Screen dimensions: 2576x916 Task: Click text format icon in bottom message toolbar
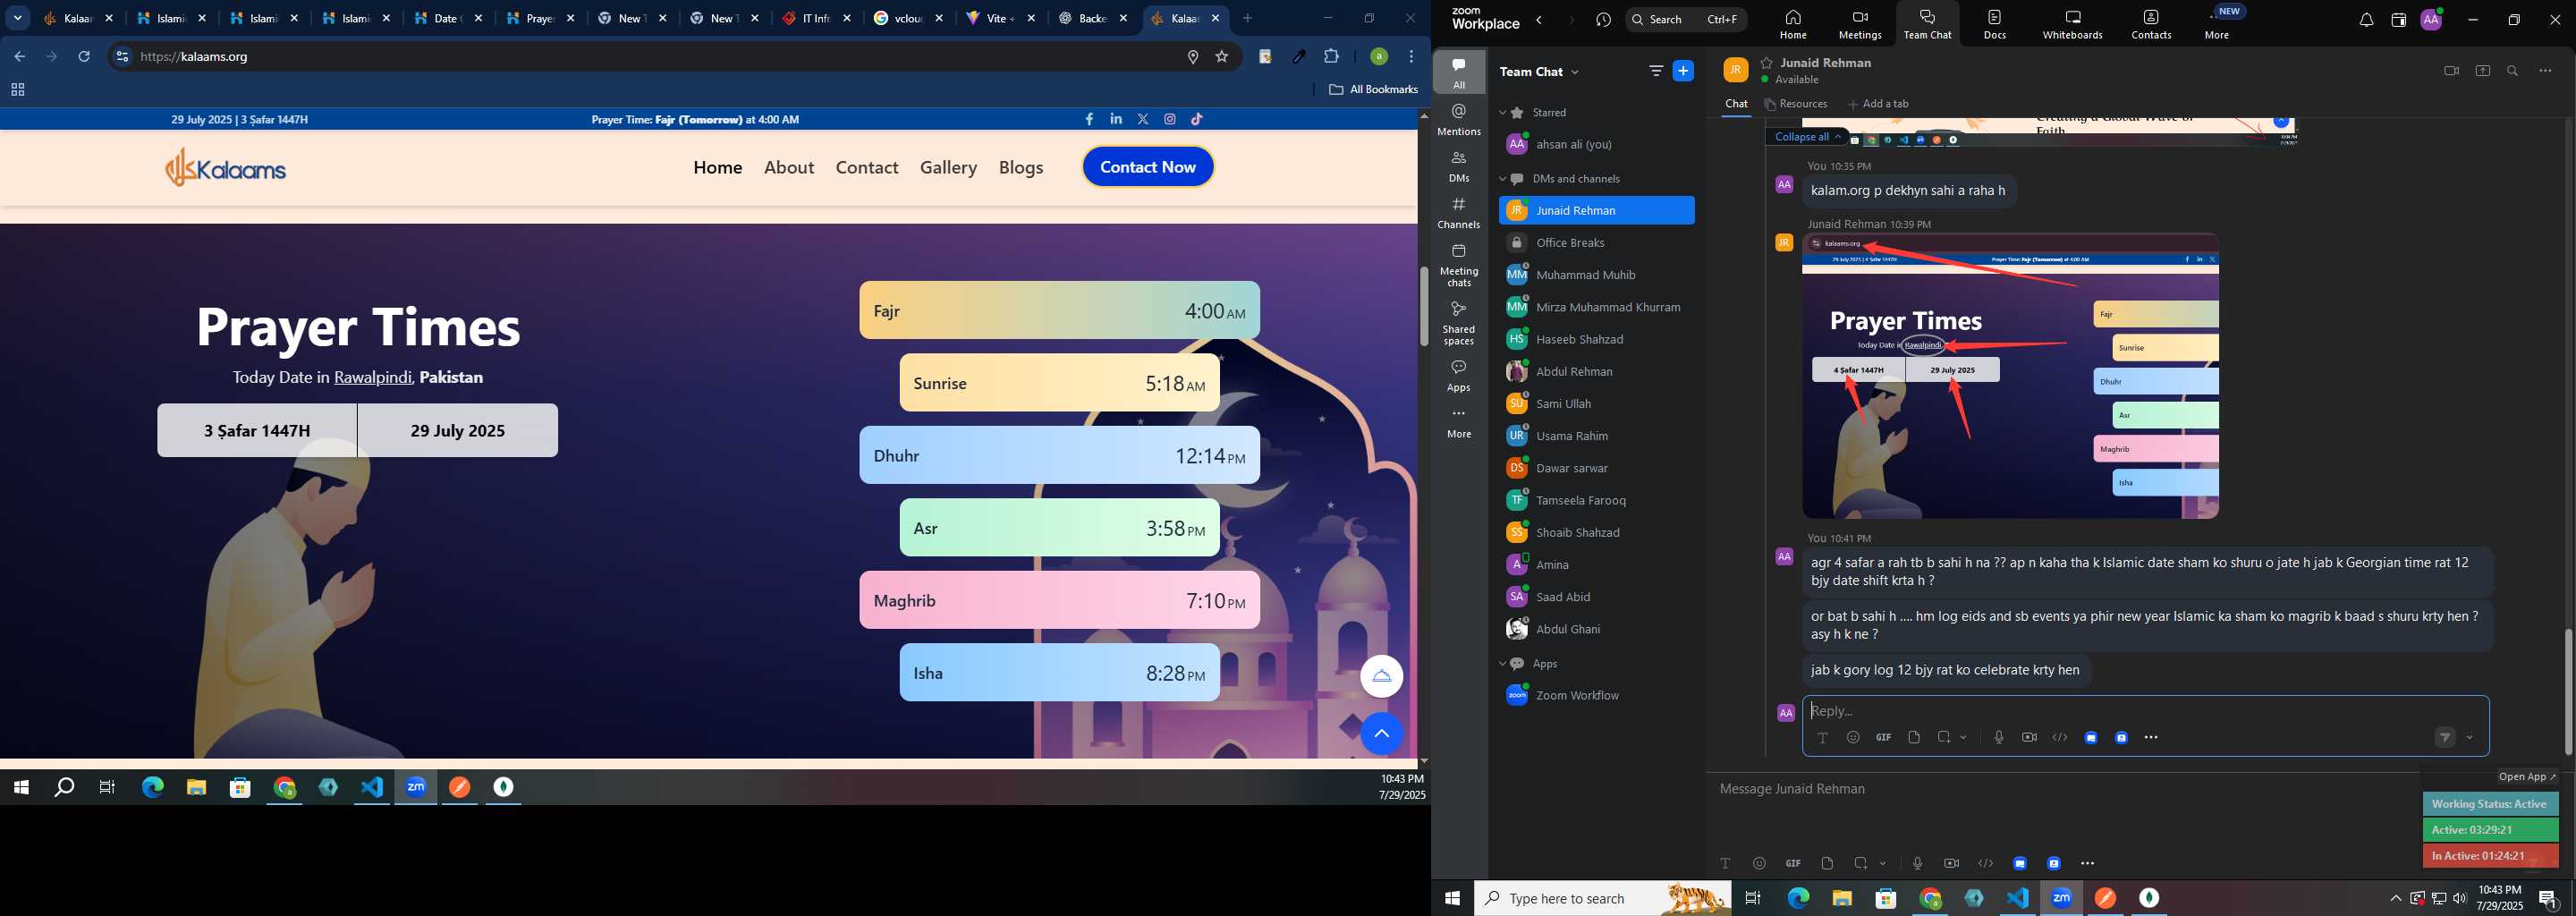coord(1725,863)
